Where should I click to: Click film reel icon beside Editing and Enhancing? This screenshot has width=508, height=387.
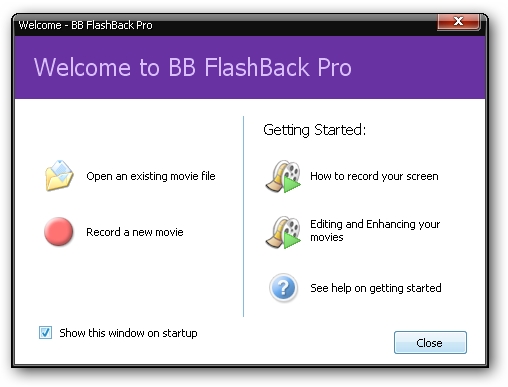[x=283, y=232]
